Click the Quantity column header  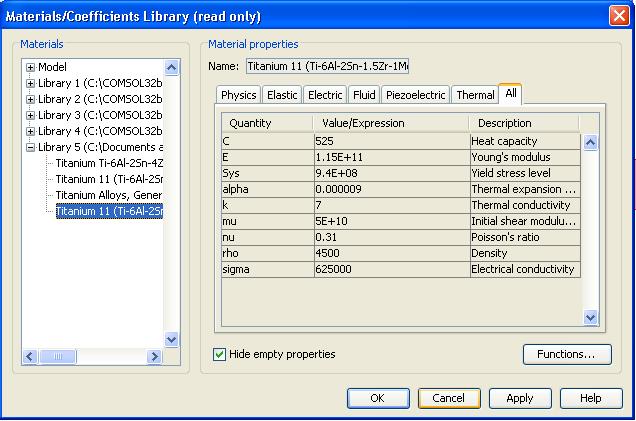(267, 123)
